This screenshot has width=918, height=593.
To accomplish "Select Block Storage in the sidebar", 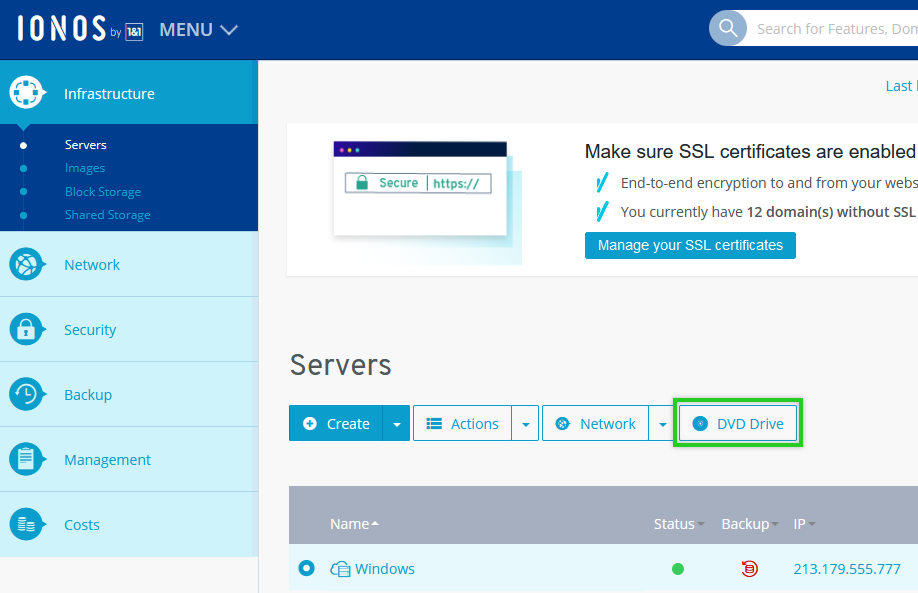I will tap(103, 192).
